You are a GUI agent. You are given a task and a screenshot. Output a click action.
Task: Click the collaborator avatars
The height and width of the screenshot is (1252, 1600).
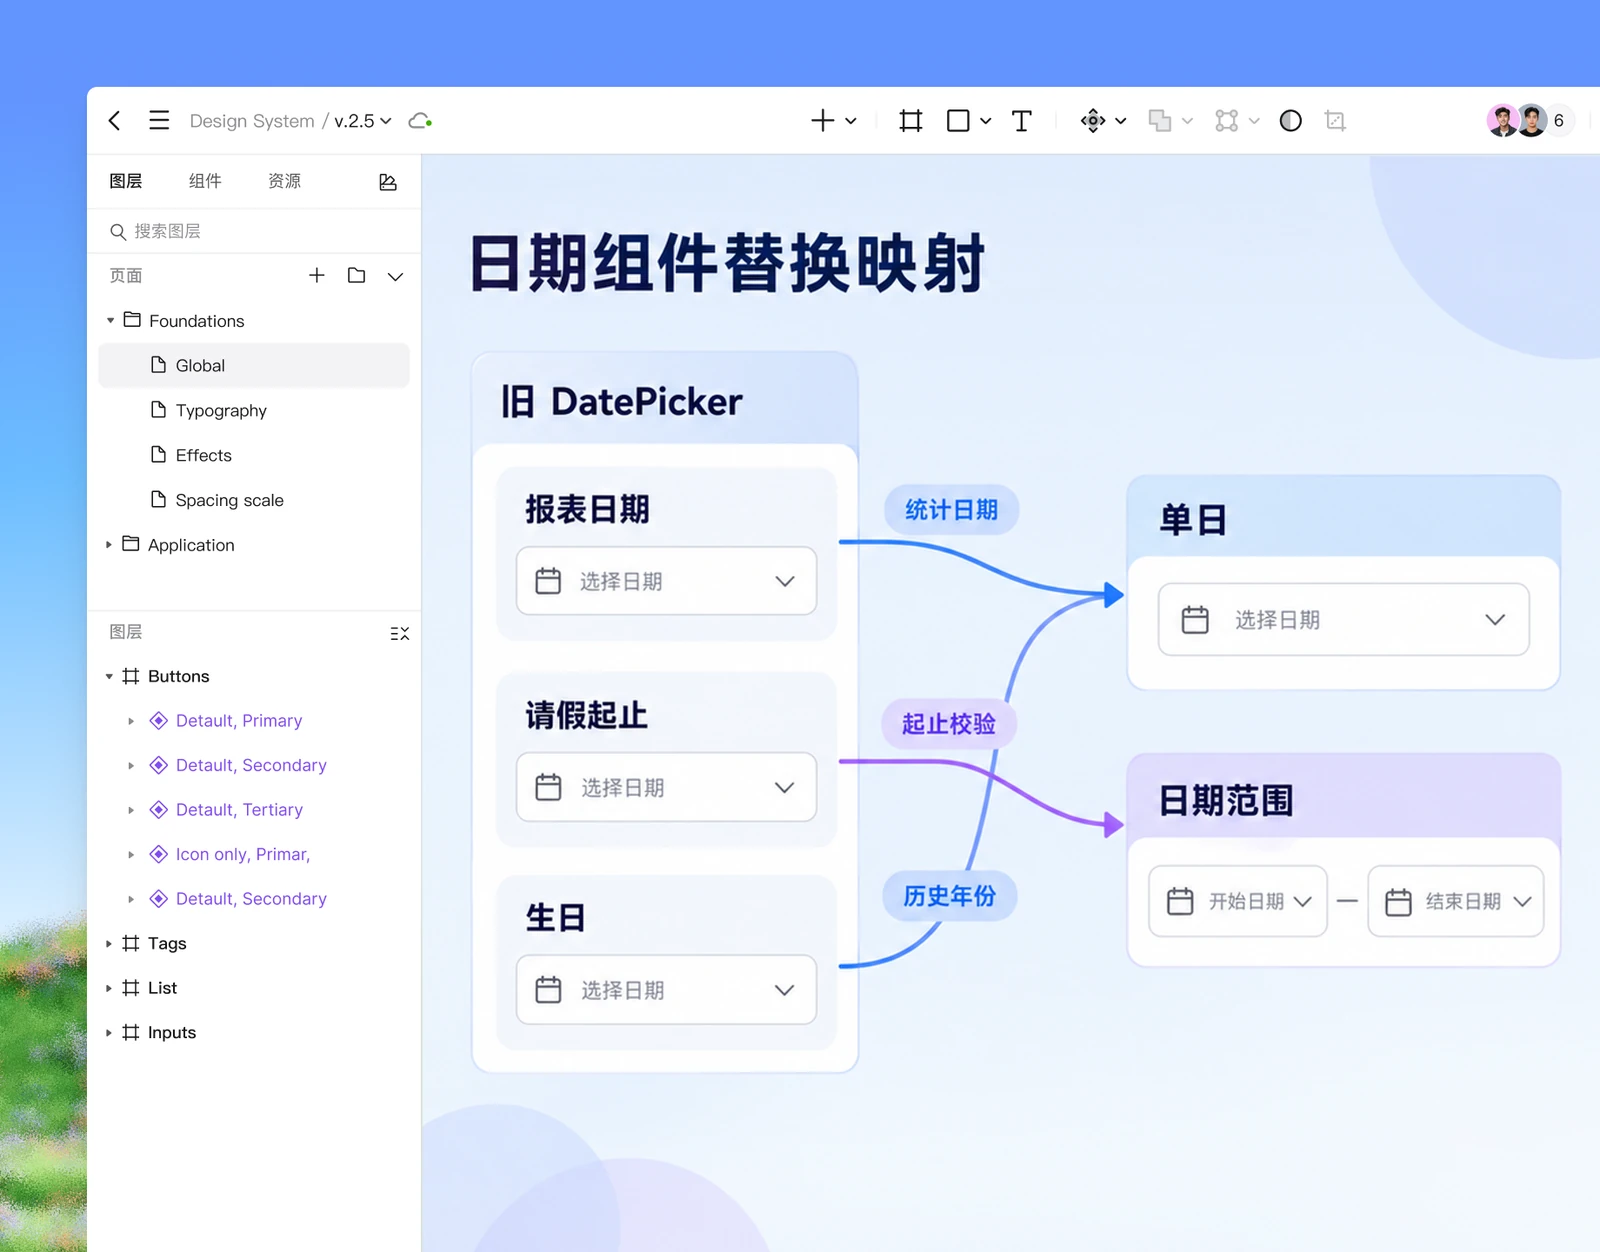tap(1517, 121)
